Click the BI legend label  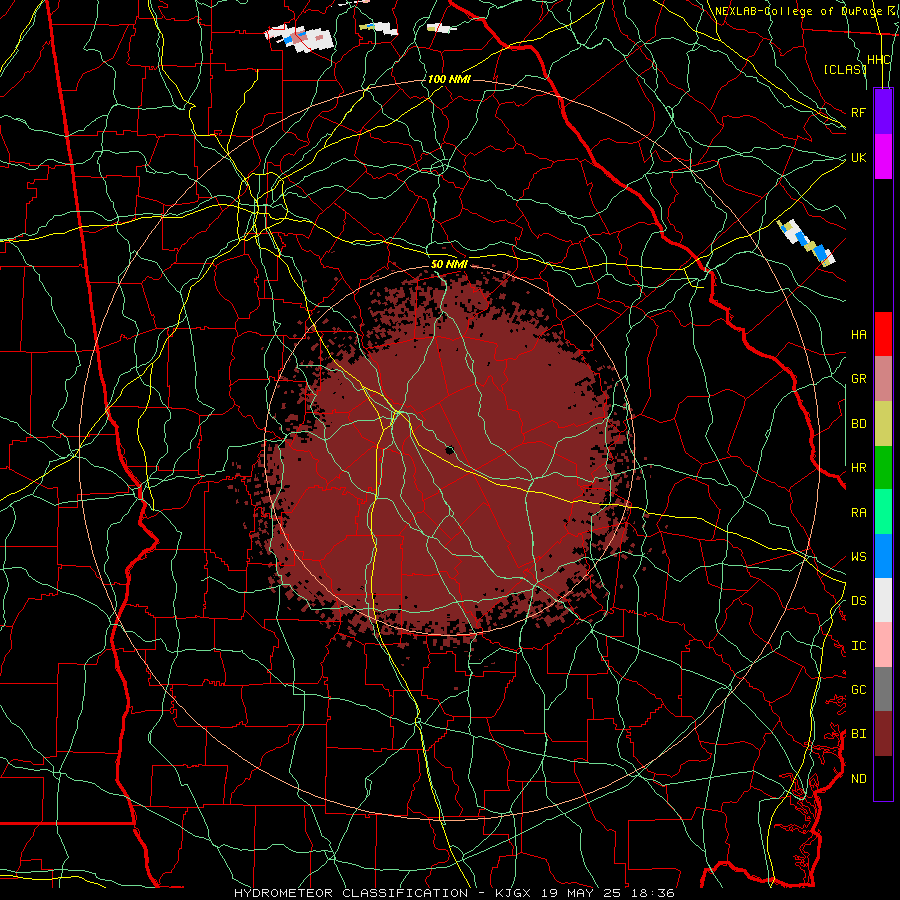858,734
